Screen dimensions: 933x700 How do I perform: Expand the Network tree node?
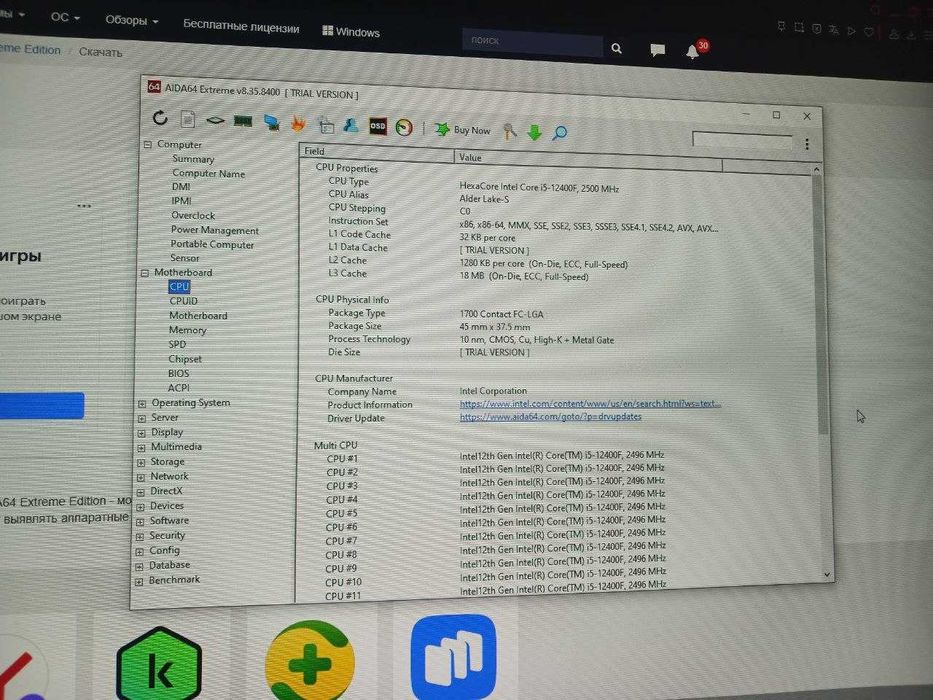140,477
